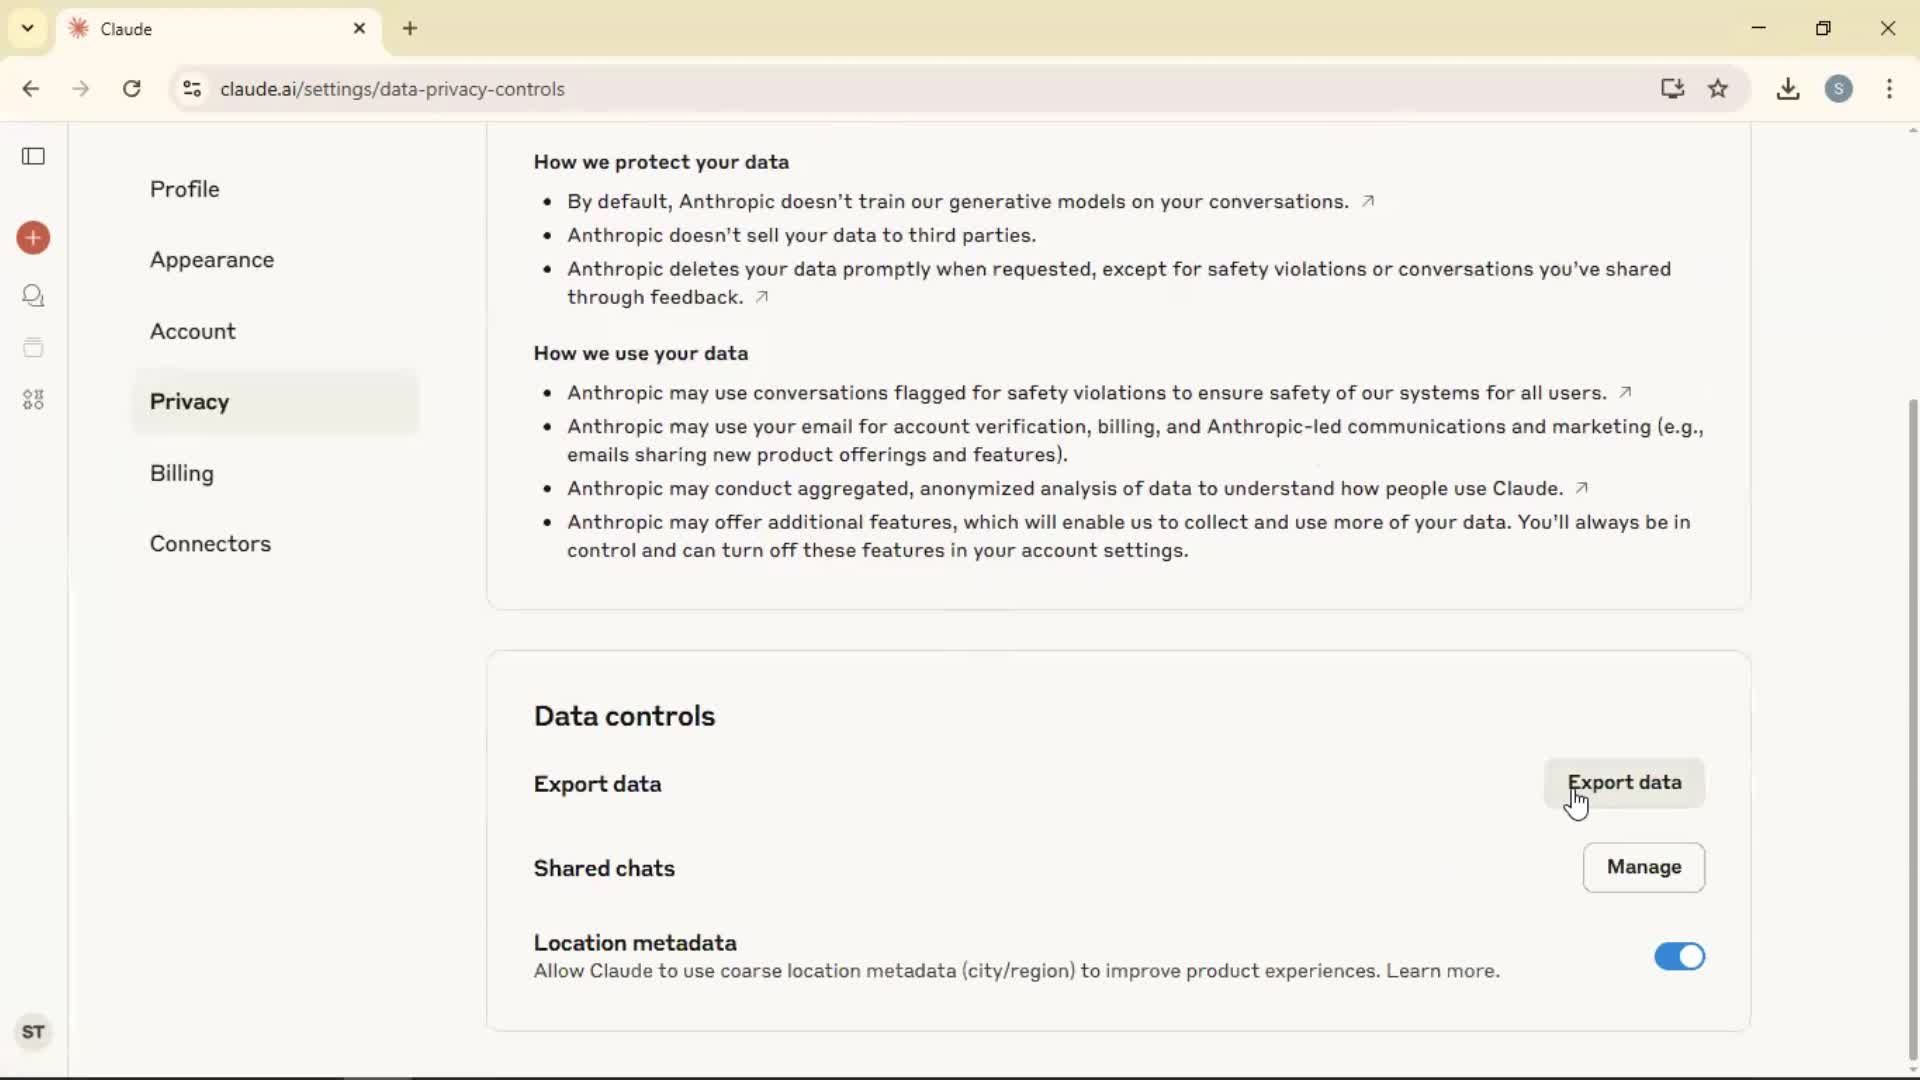Image resolution: width=1920 pixels, height=1080 pixels.
Task: Toggle the Claude sidebar panel icon
Action: click(33, 156)
